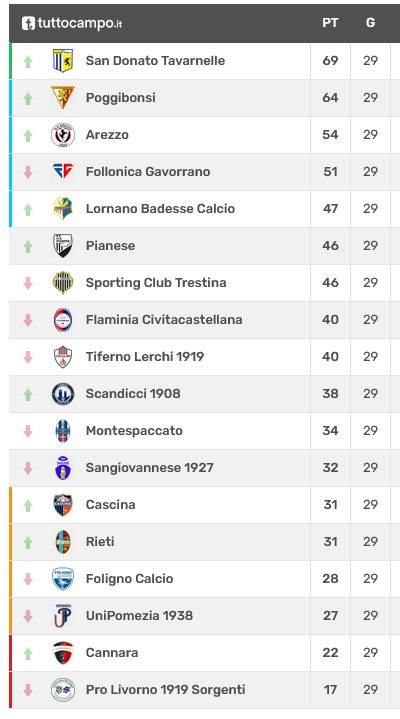Click the Follonica Gavorrano club logo

pos(63,171)
